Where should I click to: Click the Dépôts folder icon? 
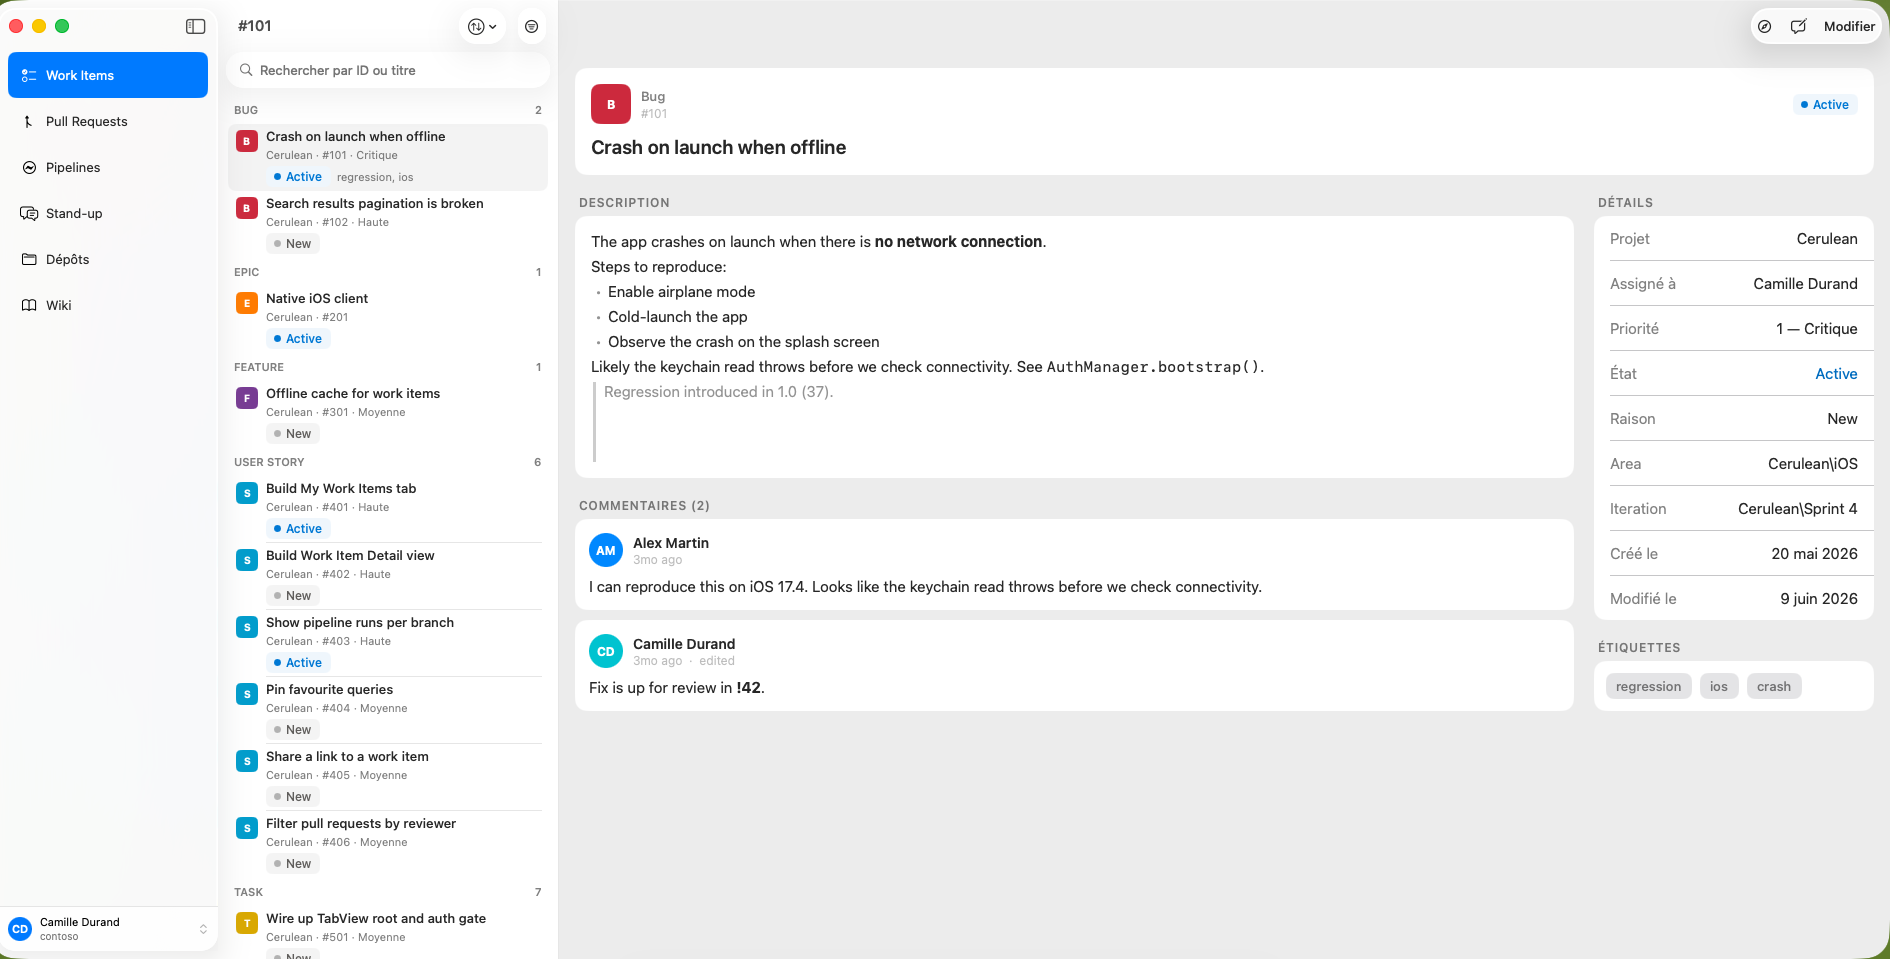pos(29,259)
